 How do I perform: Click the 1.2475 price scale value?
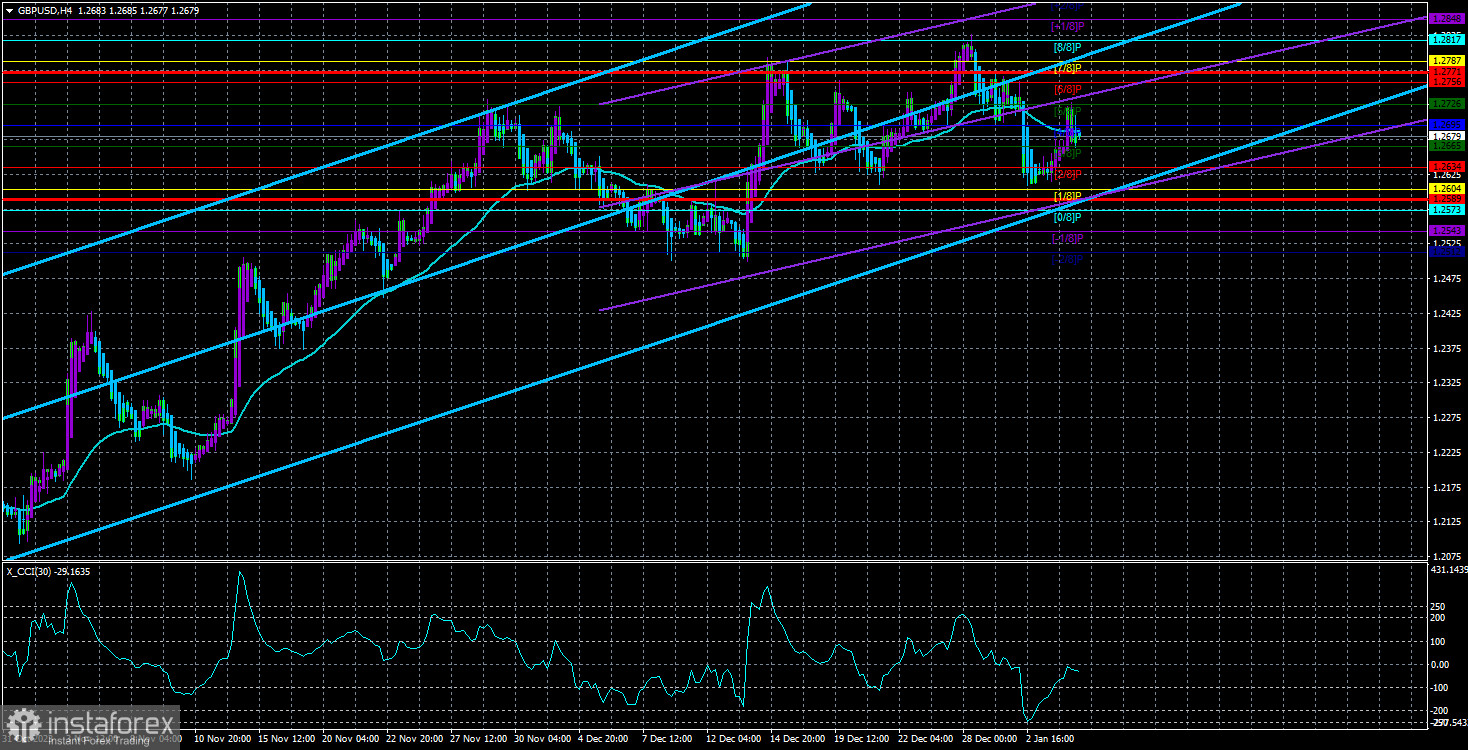1447,278
